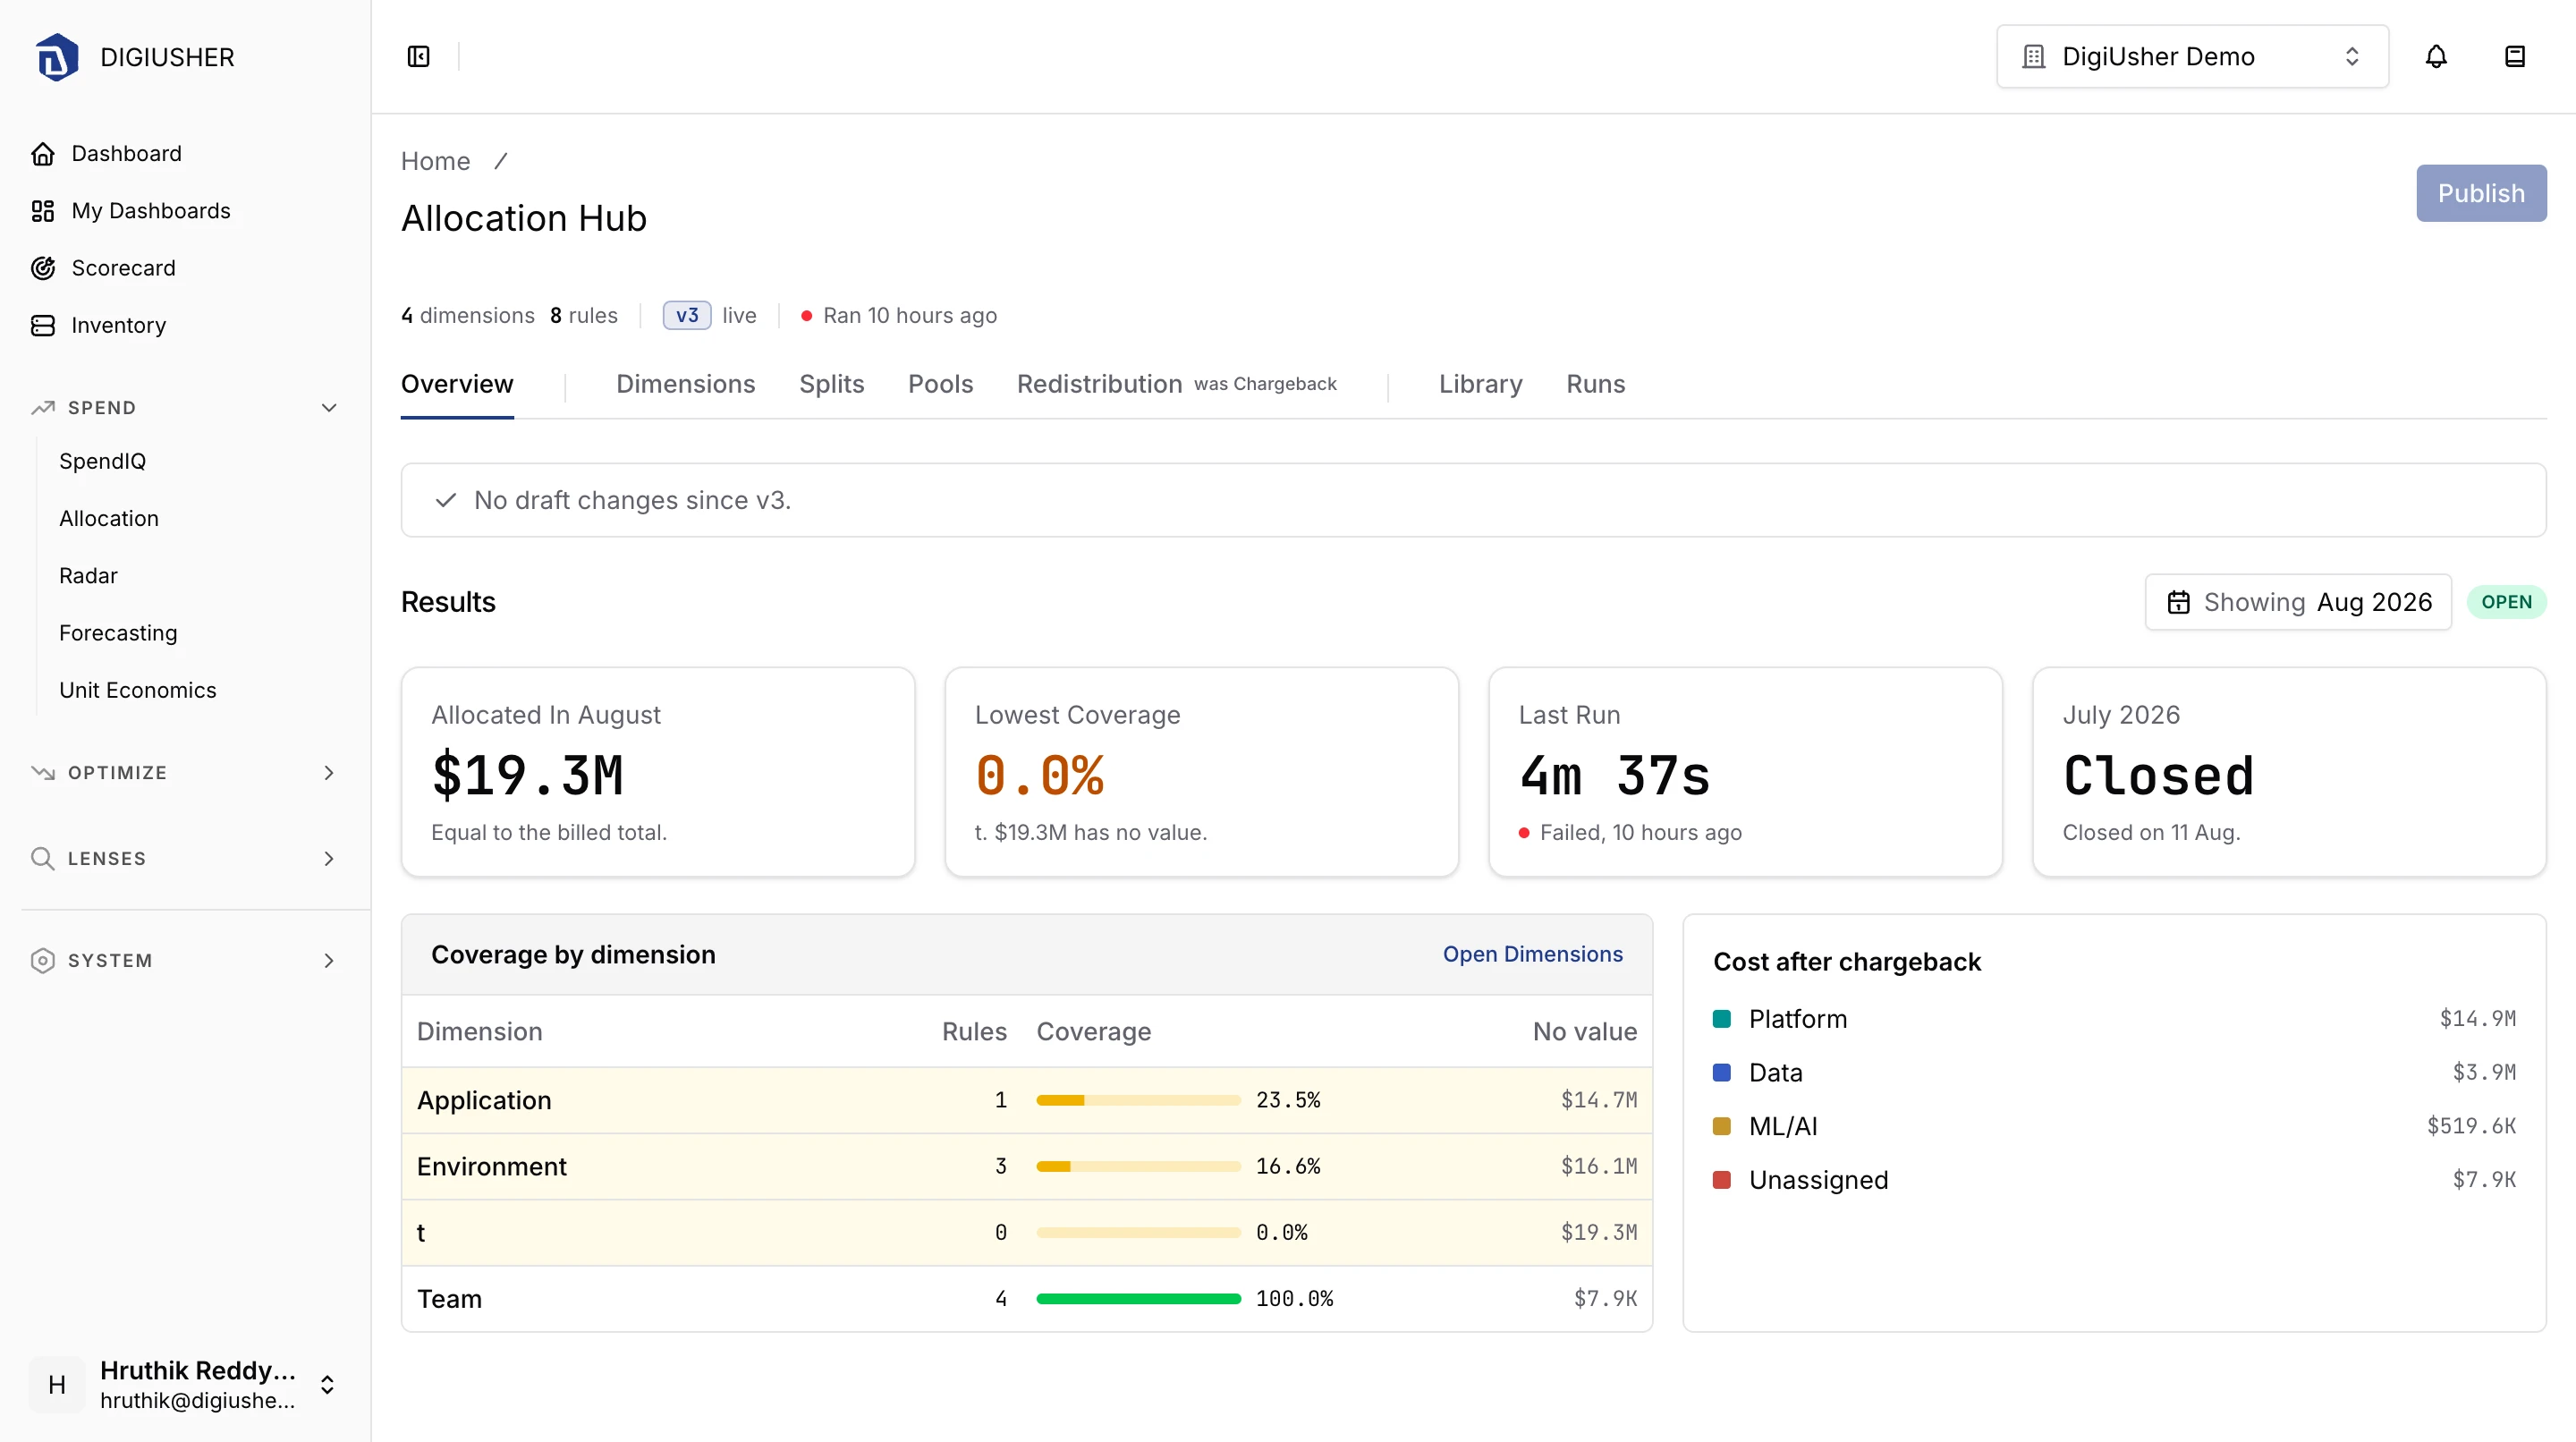The width and height of the screenshot is (2576, 1442).
Task: Click the Lowest Coverage card
Action: click(1202, 772)
